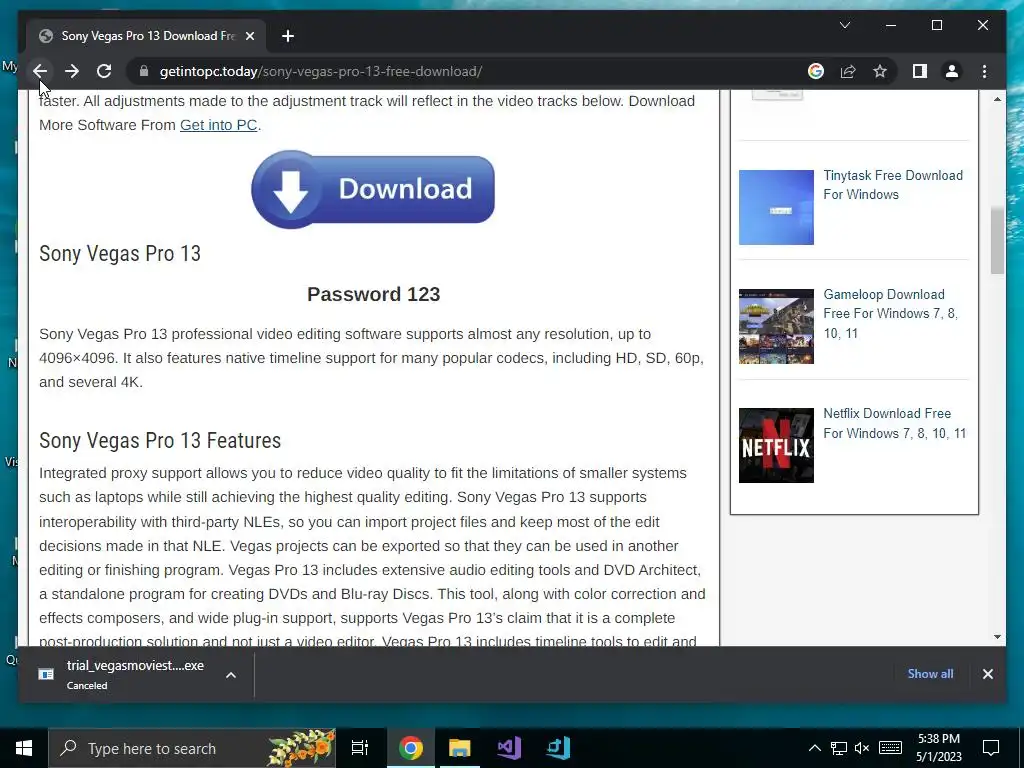
Task: Click the Sony Vegas Pro 13 heading
Action: coord(120,253)
